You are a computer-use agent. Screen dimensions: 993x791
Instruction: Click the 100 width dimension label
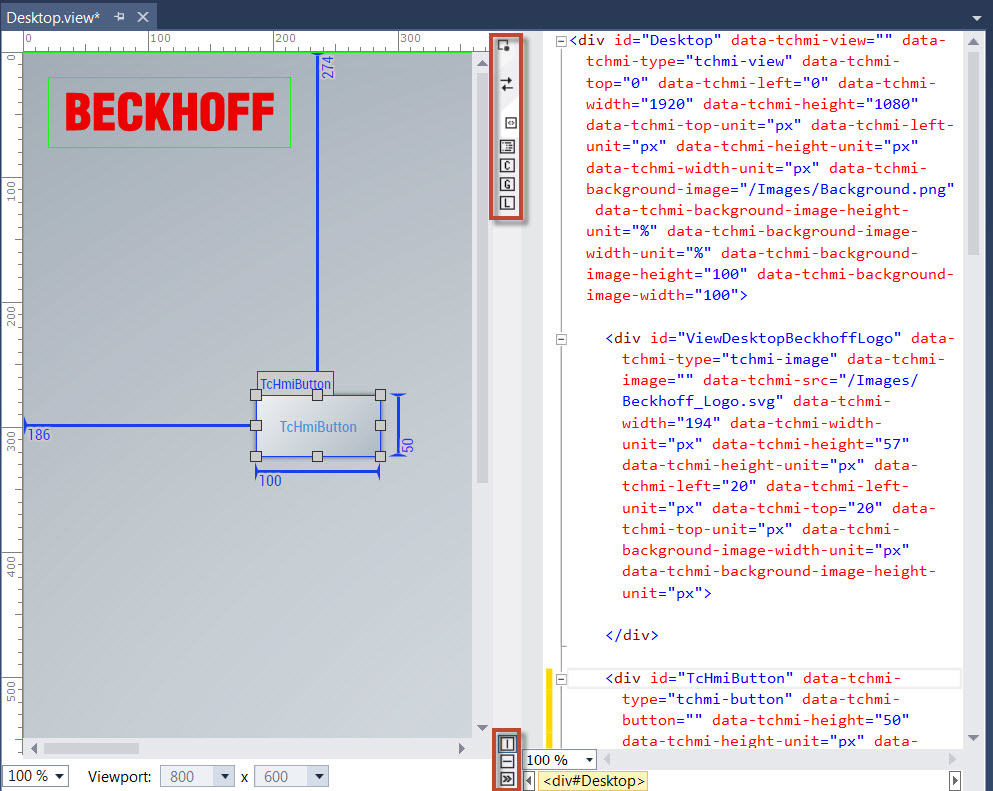(x=270, y=481)
